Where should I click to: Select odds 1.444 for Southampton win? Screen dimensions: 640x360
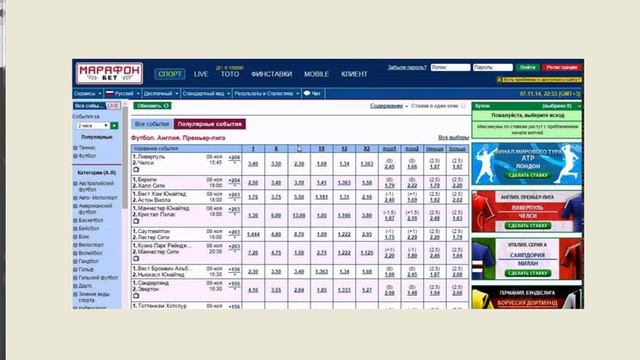(x=253, y=234)
